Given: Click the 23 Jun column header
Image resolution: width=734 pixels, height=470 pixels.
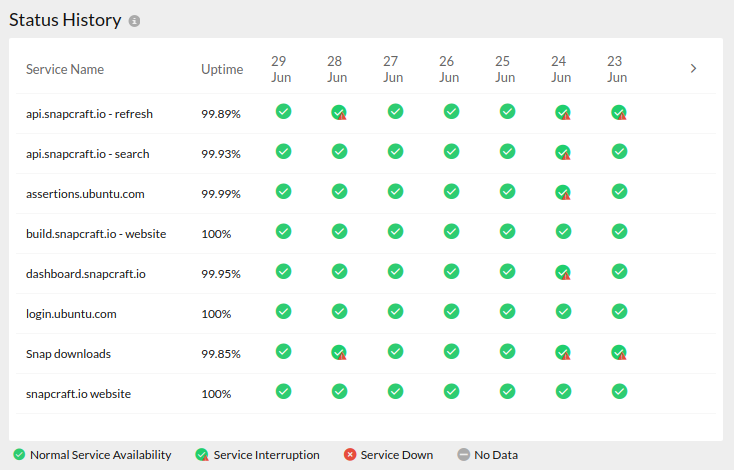Looking at the screenshot, I should coord(617,69).
